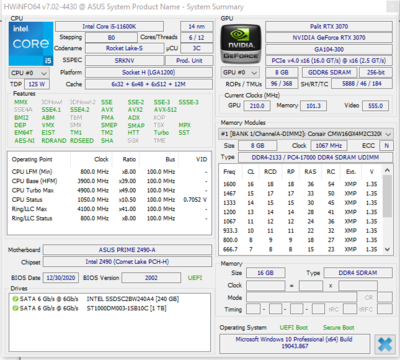Click the BIOS Version 2002 field
The height and width of the screenshot is (360, 400).
(x=151, y=278)
